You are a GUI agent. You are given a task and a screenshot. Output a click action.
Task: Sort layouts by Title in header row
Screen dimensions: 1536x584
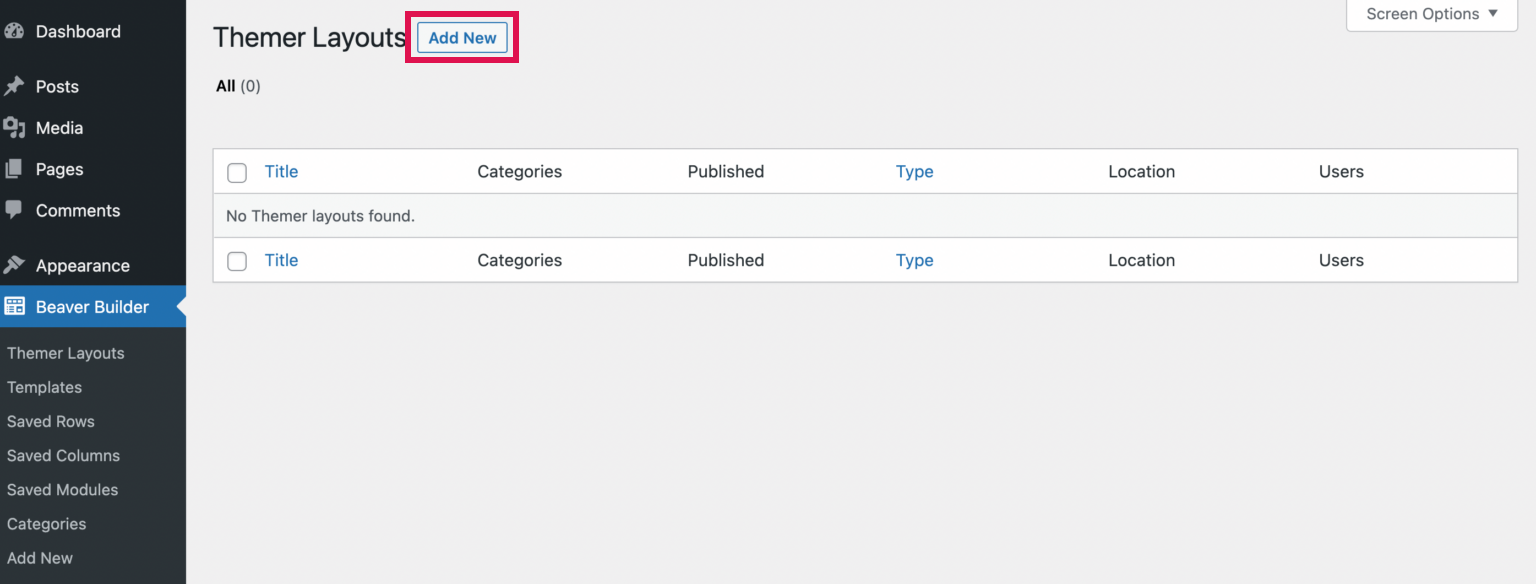[281, 172]
